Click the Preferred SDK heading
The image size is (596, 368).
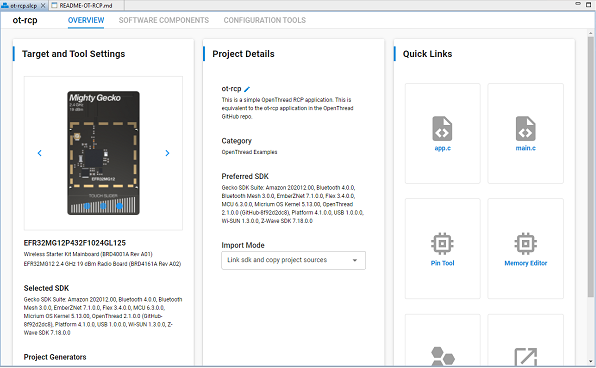(245, 176)
